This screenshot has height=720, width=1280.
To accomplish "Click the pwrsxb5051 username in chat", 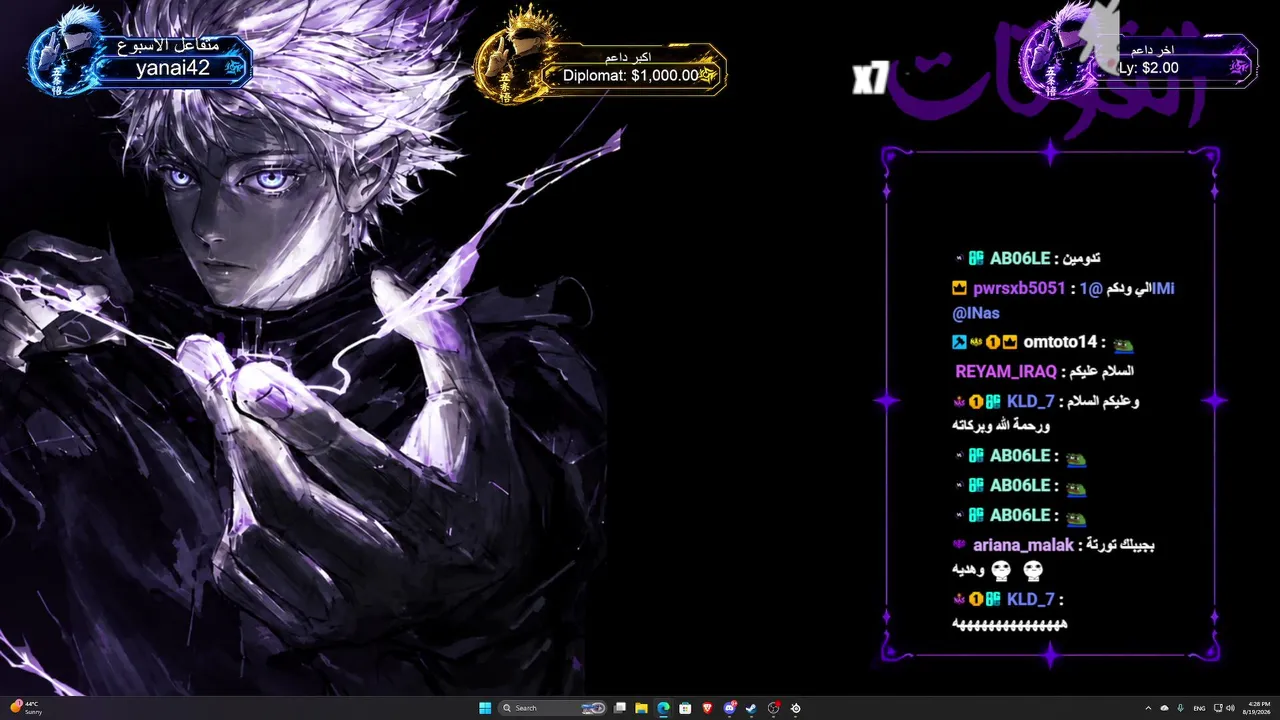I will tap(1019, 288).
